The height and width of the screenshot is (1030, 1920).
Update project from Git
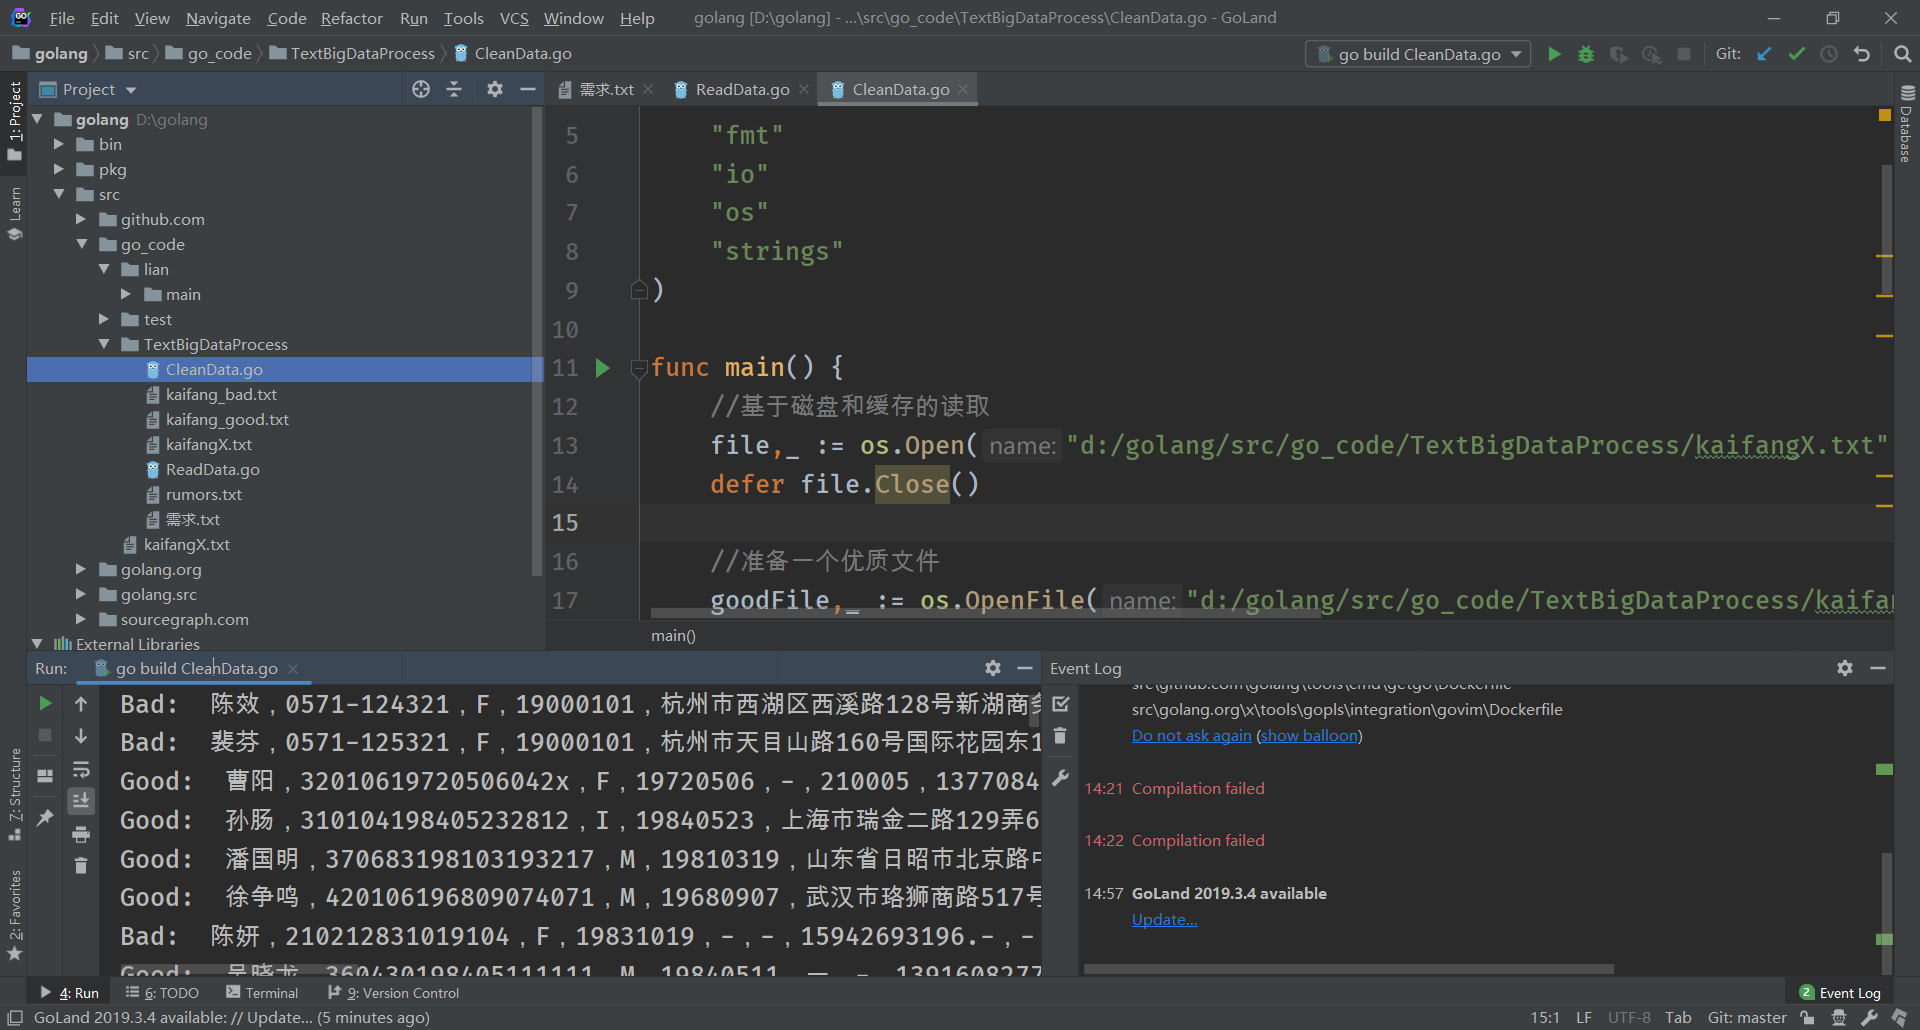pyautogui.click(x=1763, y=54)
